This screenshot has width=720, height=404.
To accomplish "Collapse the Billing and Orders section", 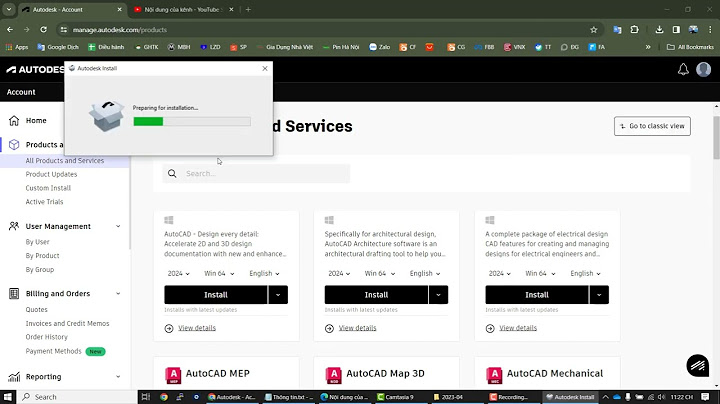I will pyautogui.click(x=118, y=294).
